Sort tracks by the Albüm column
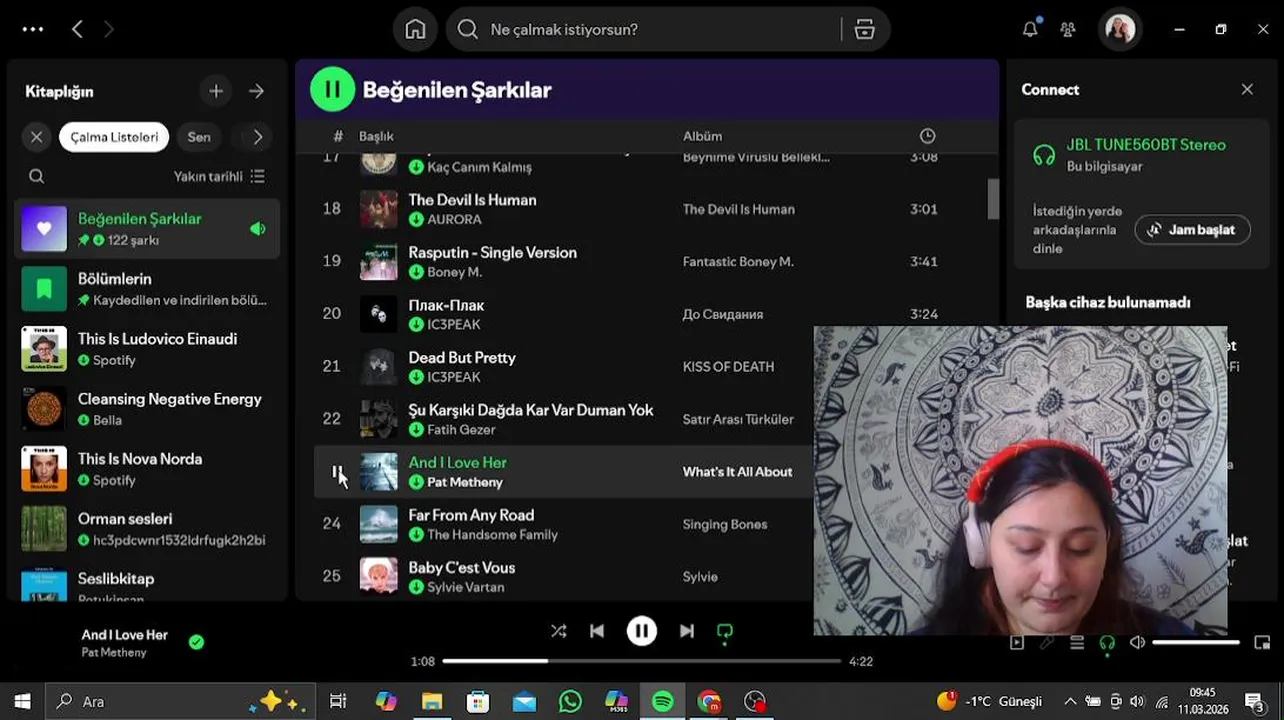The height and width of the screenshot is (720, 1284). point(702,136)
